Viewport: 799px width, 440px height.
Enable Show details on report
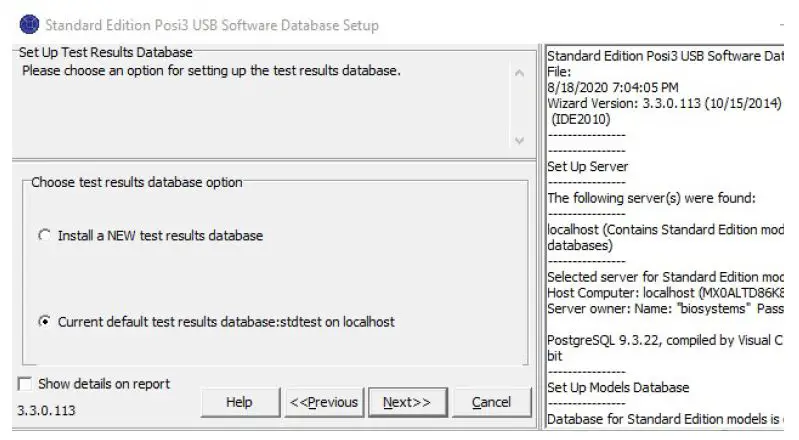(x=25, y=384)
